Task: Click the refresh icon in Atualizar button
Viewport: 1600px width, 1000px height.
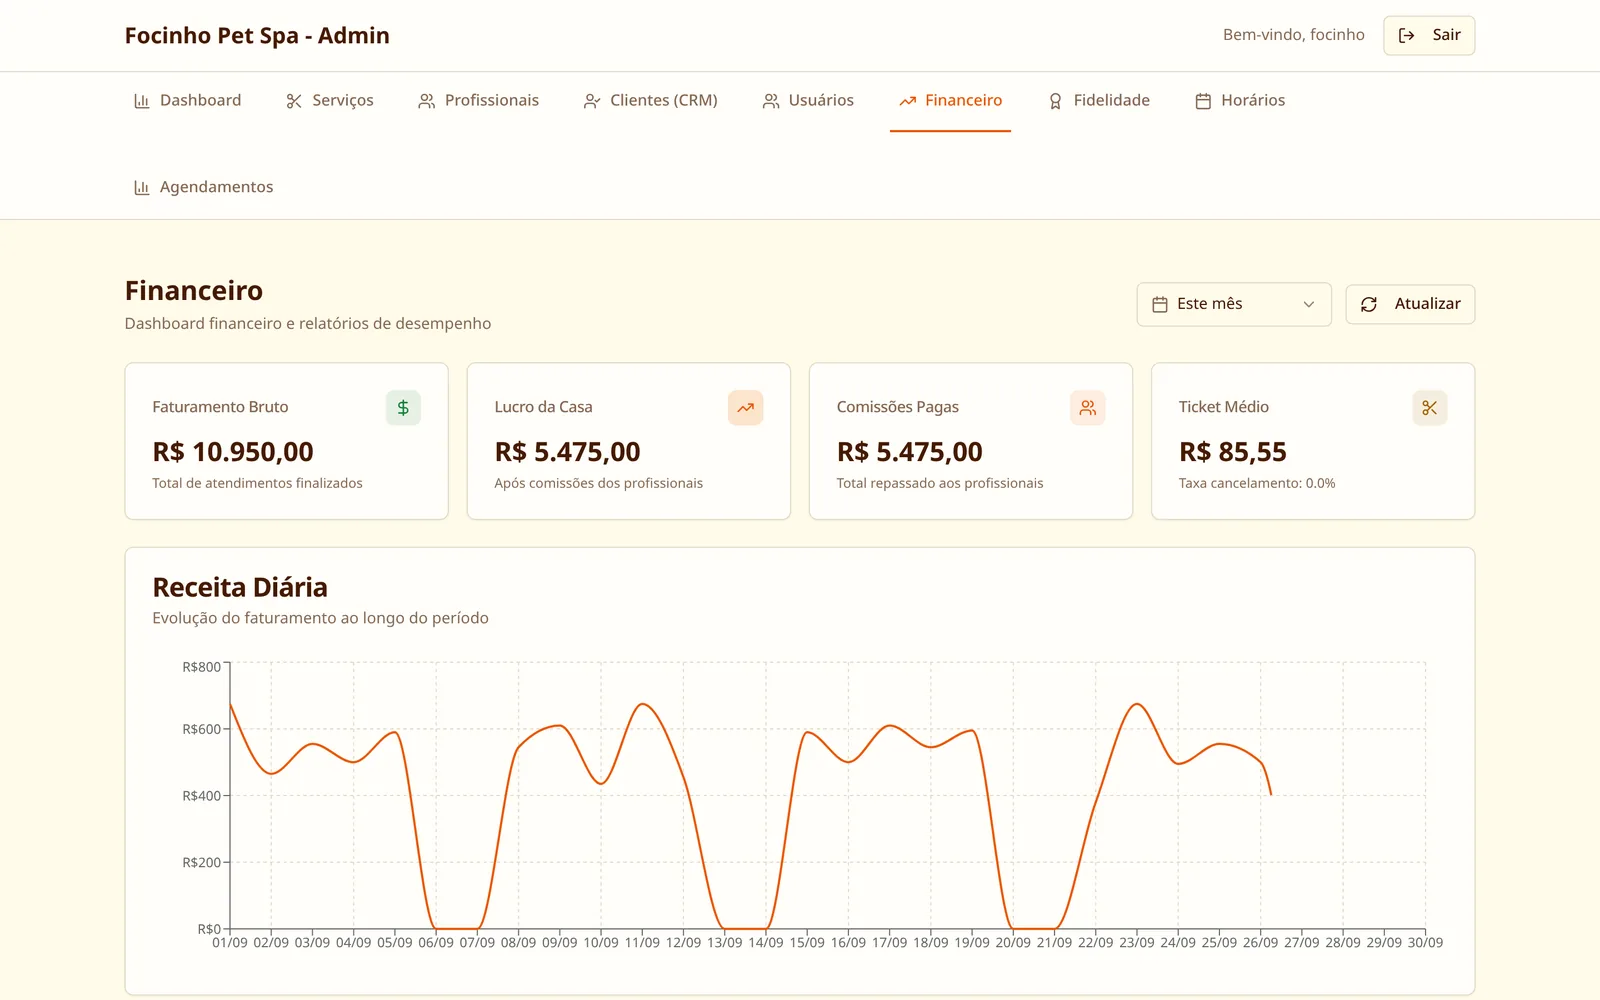Action: click(1369, 304)
